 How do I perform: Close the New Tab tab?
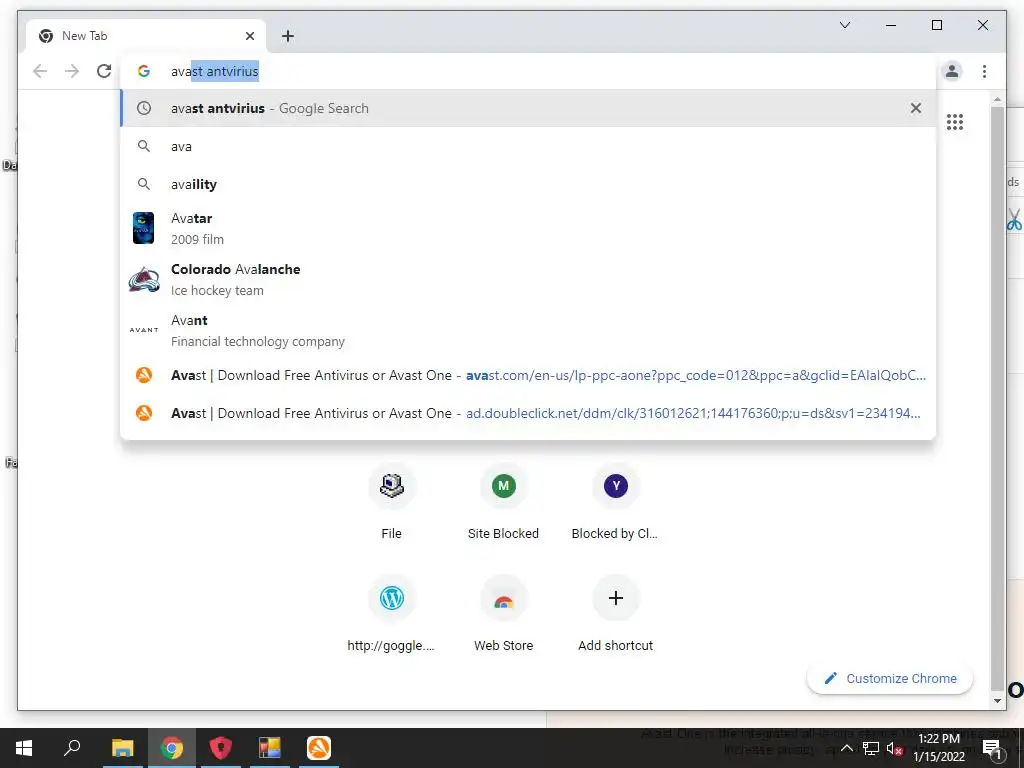point(249,36)
